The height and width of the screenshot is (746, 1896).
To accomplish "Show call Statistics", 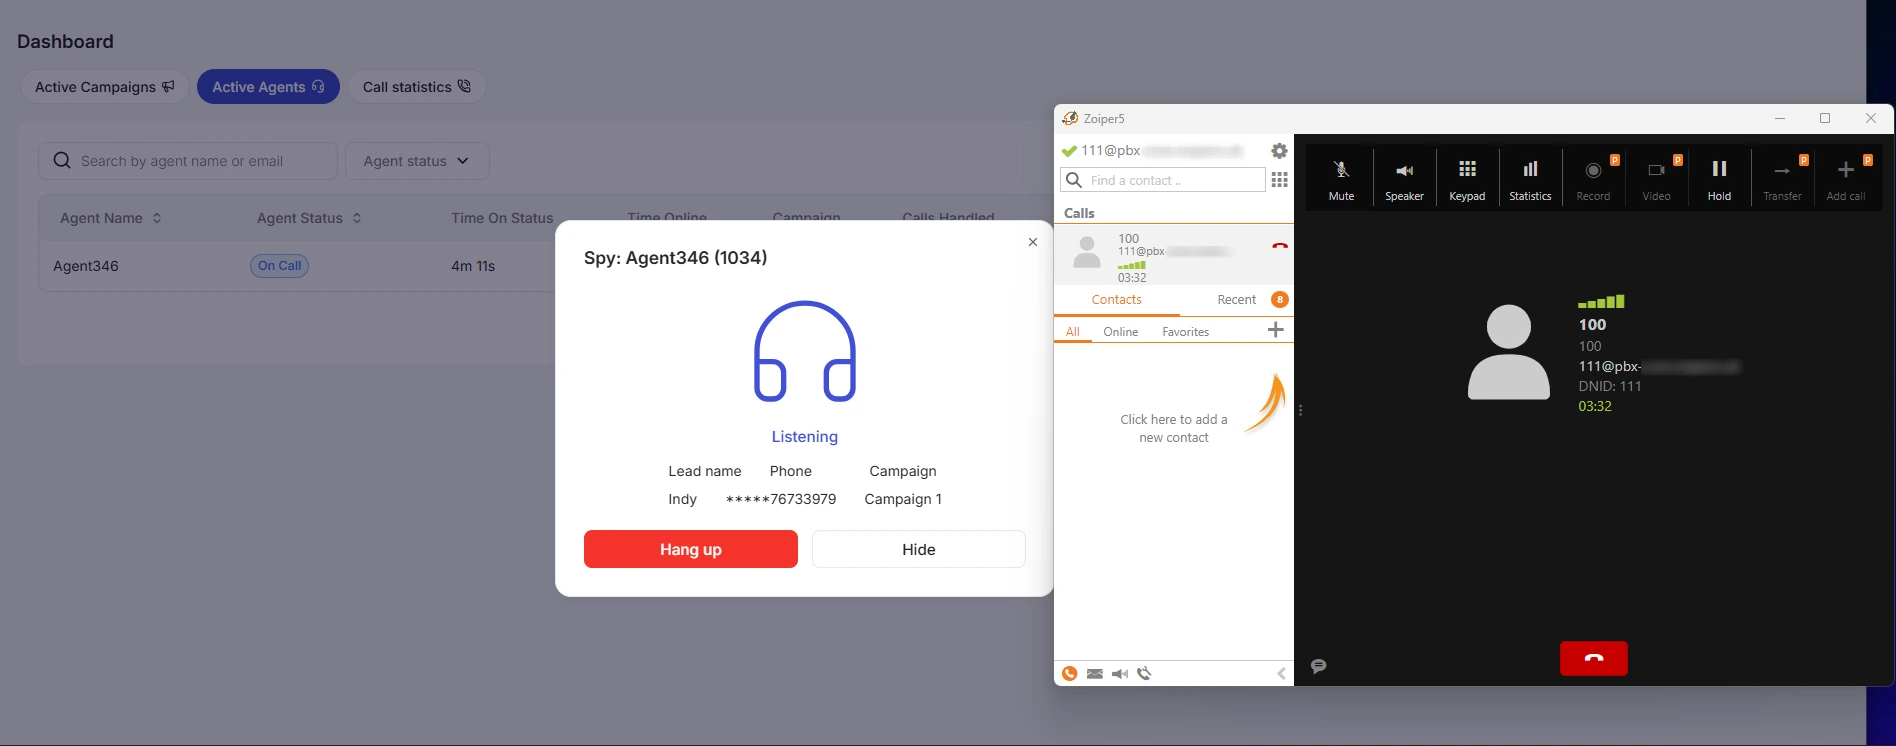I will [x=1530, y=178].
